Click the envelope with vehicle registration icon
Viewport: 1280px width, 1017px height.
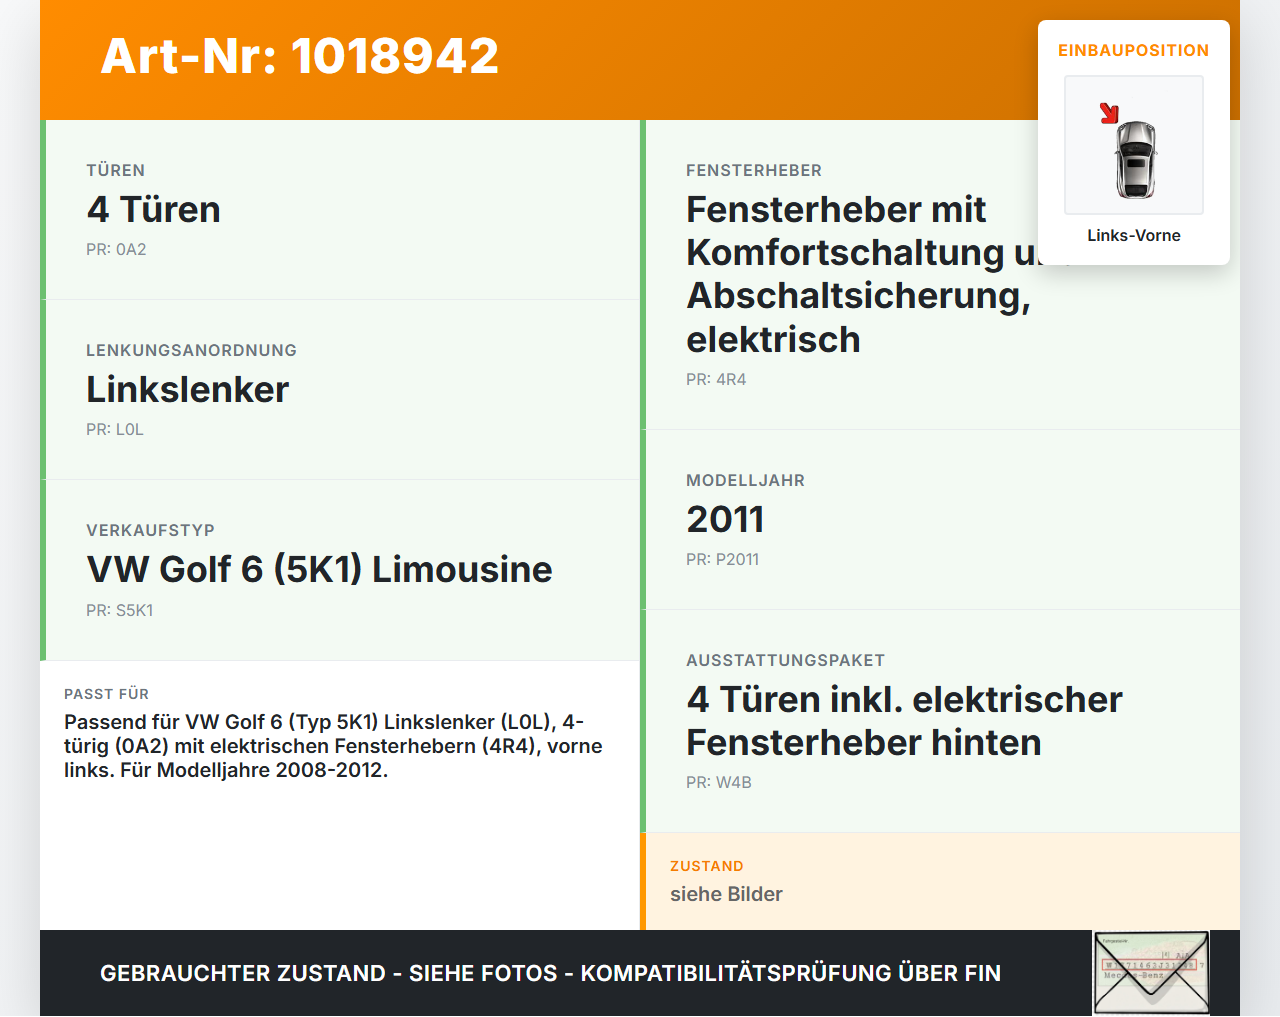click(1151, 972)
